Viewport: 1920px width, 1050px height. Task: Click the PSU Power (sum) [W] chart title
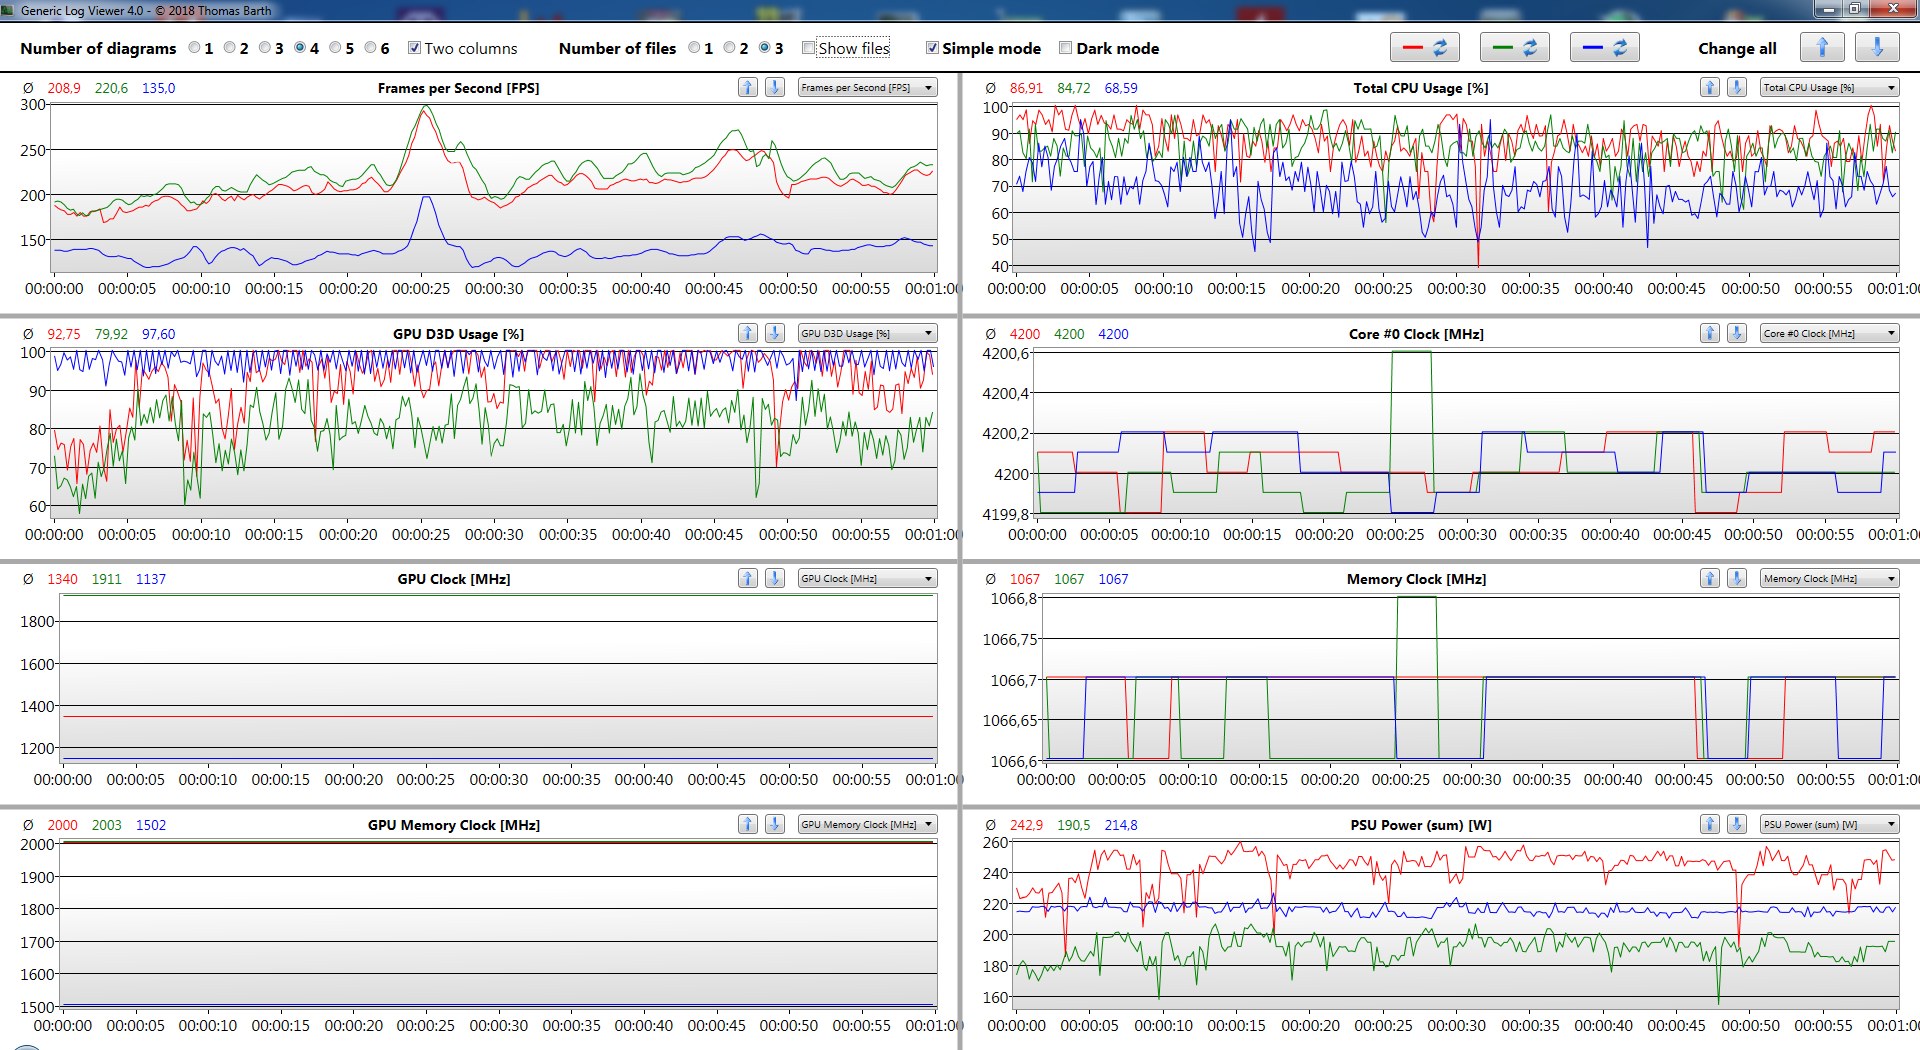click(x=1420, y=825)
